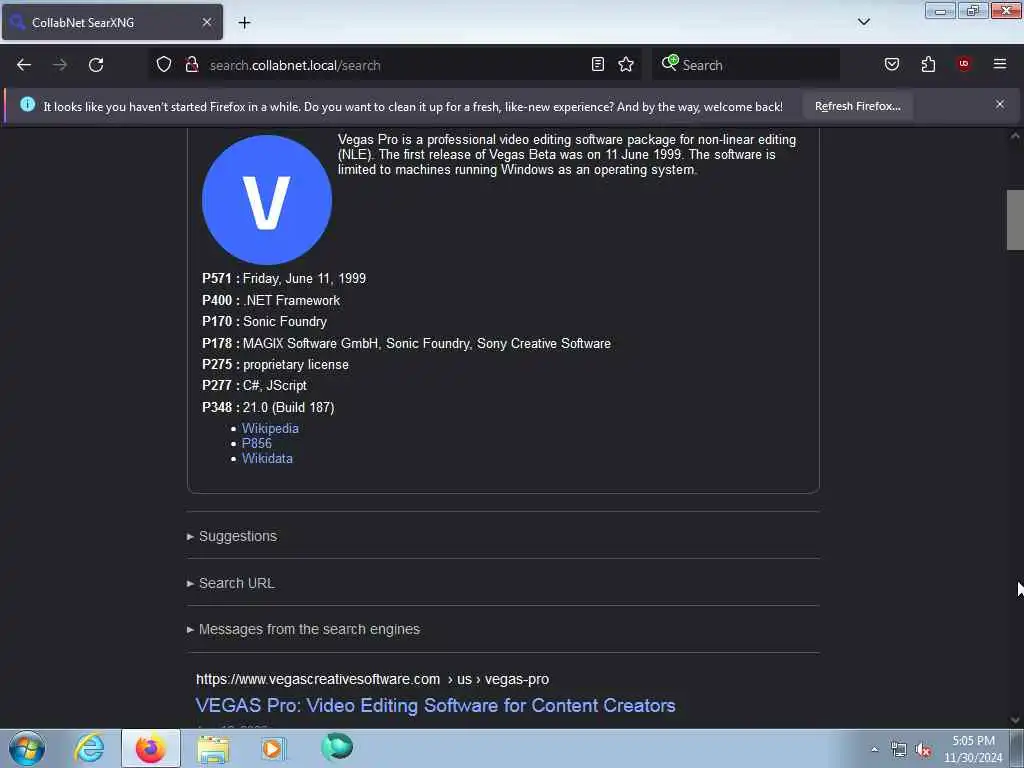Screen dimensions: 1024x768
Task: List all tabs dropdown chevron
Action: 864,22
